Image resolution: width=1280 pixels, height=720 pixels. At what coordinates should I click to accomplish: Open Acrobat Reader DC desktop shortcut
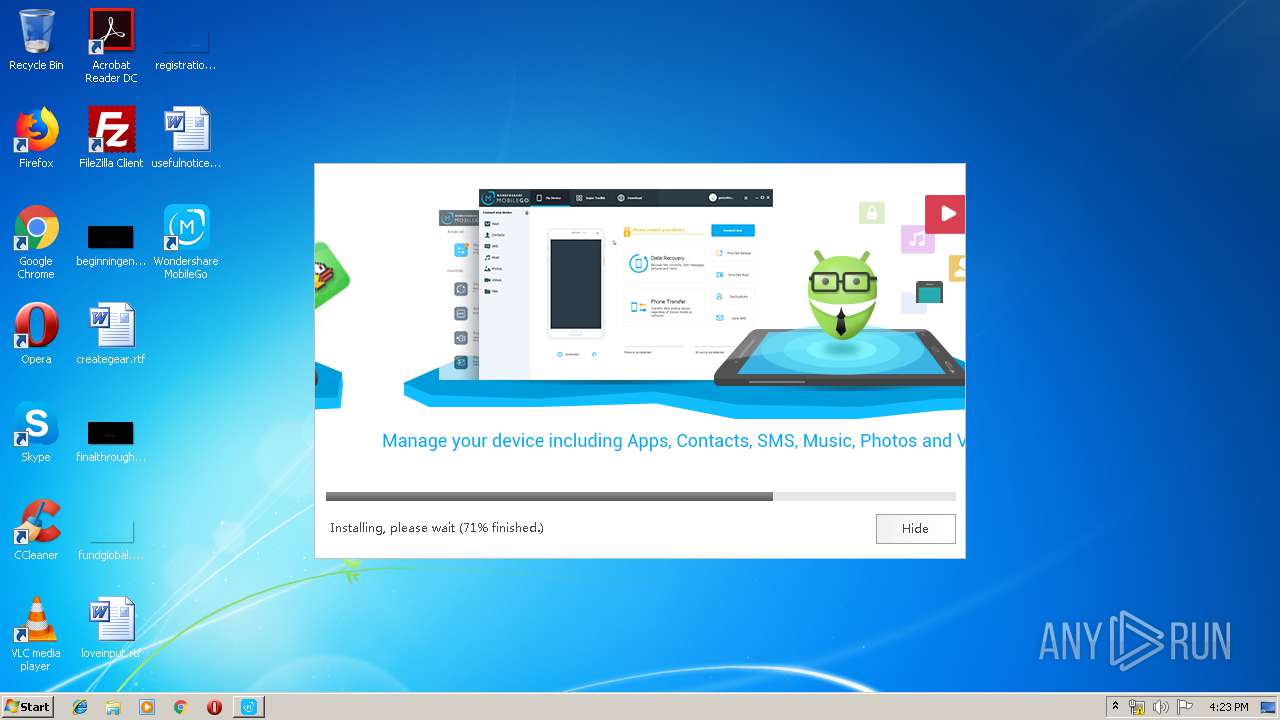click(x=111, y=46)
